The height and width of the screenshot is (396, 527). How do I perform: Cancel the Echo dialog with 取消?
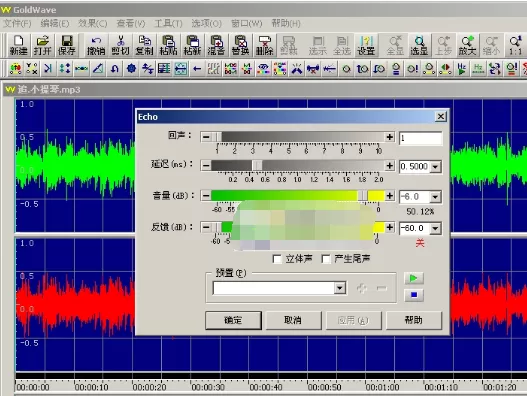[293, 320]
